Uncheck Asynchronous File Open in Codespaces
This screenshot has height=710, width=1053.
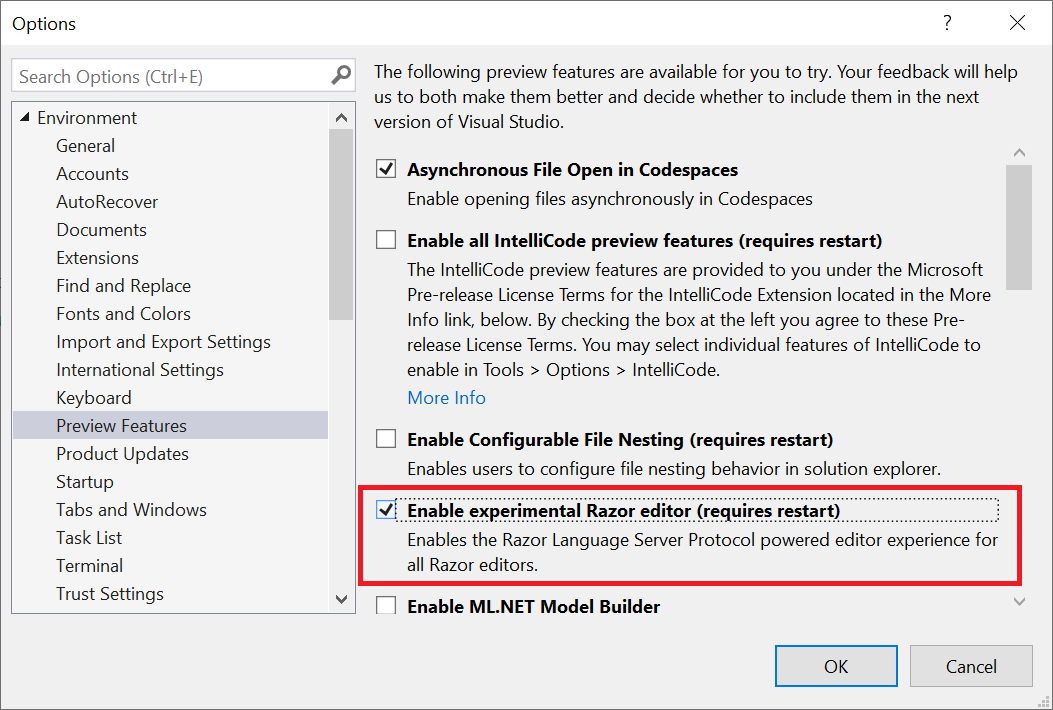pos(385,168)
